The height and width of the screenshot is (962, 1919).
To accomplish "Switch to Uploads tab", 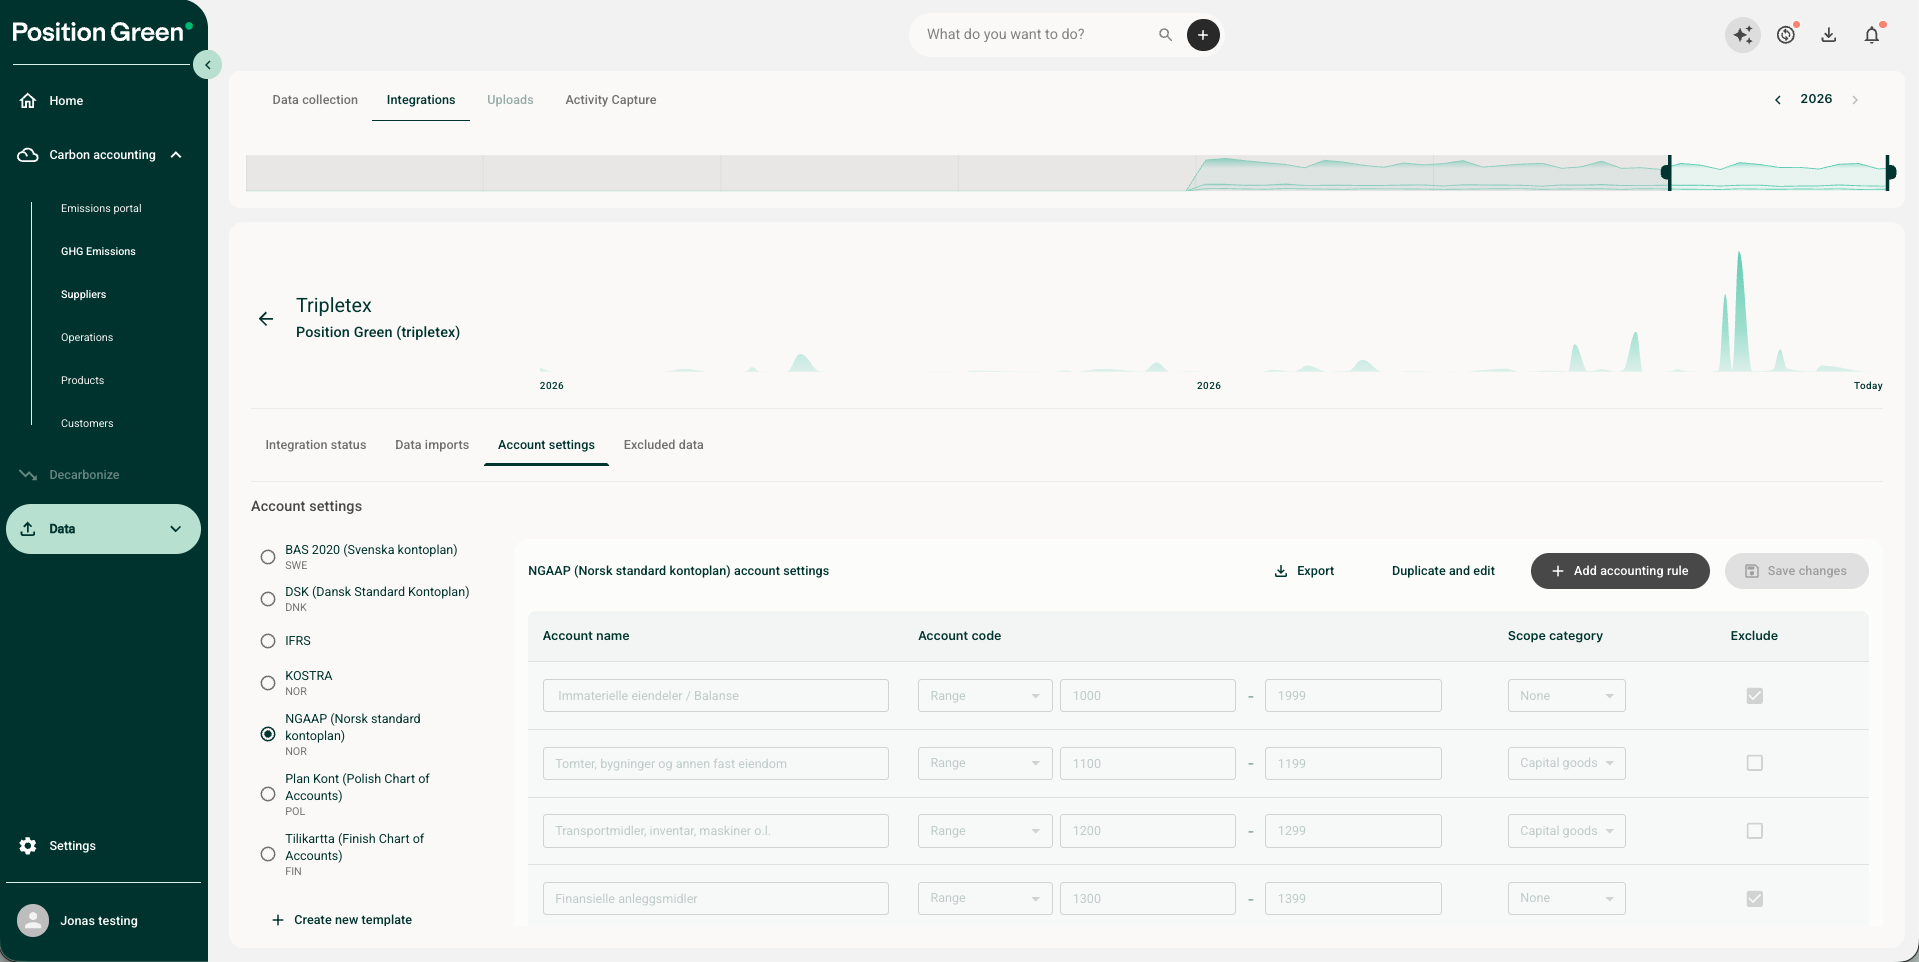I will click(510, 100).
